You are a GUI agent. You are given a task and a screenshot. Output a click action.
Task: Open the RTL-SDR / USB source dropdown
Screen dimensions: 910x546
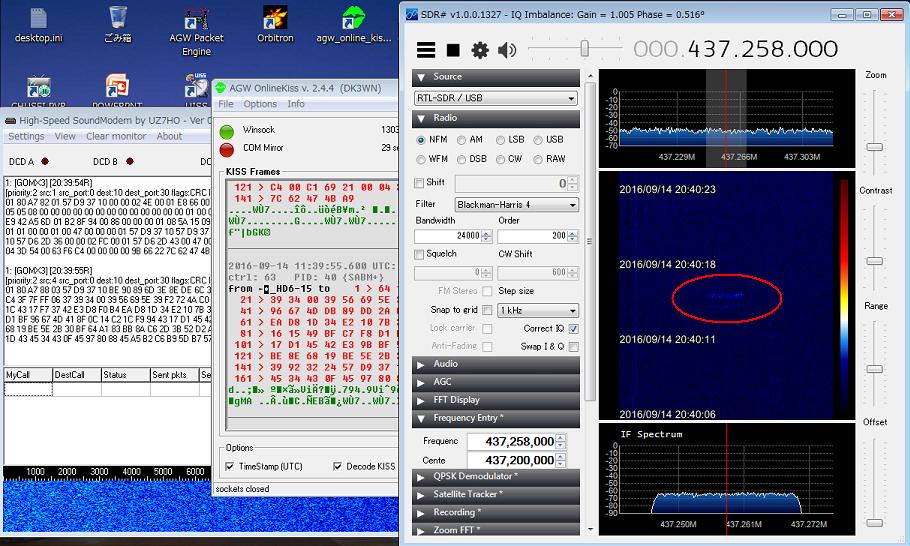pos(496,98)
